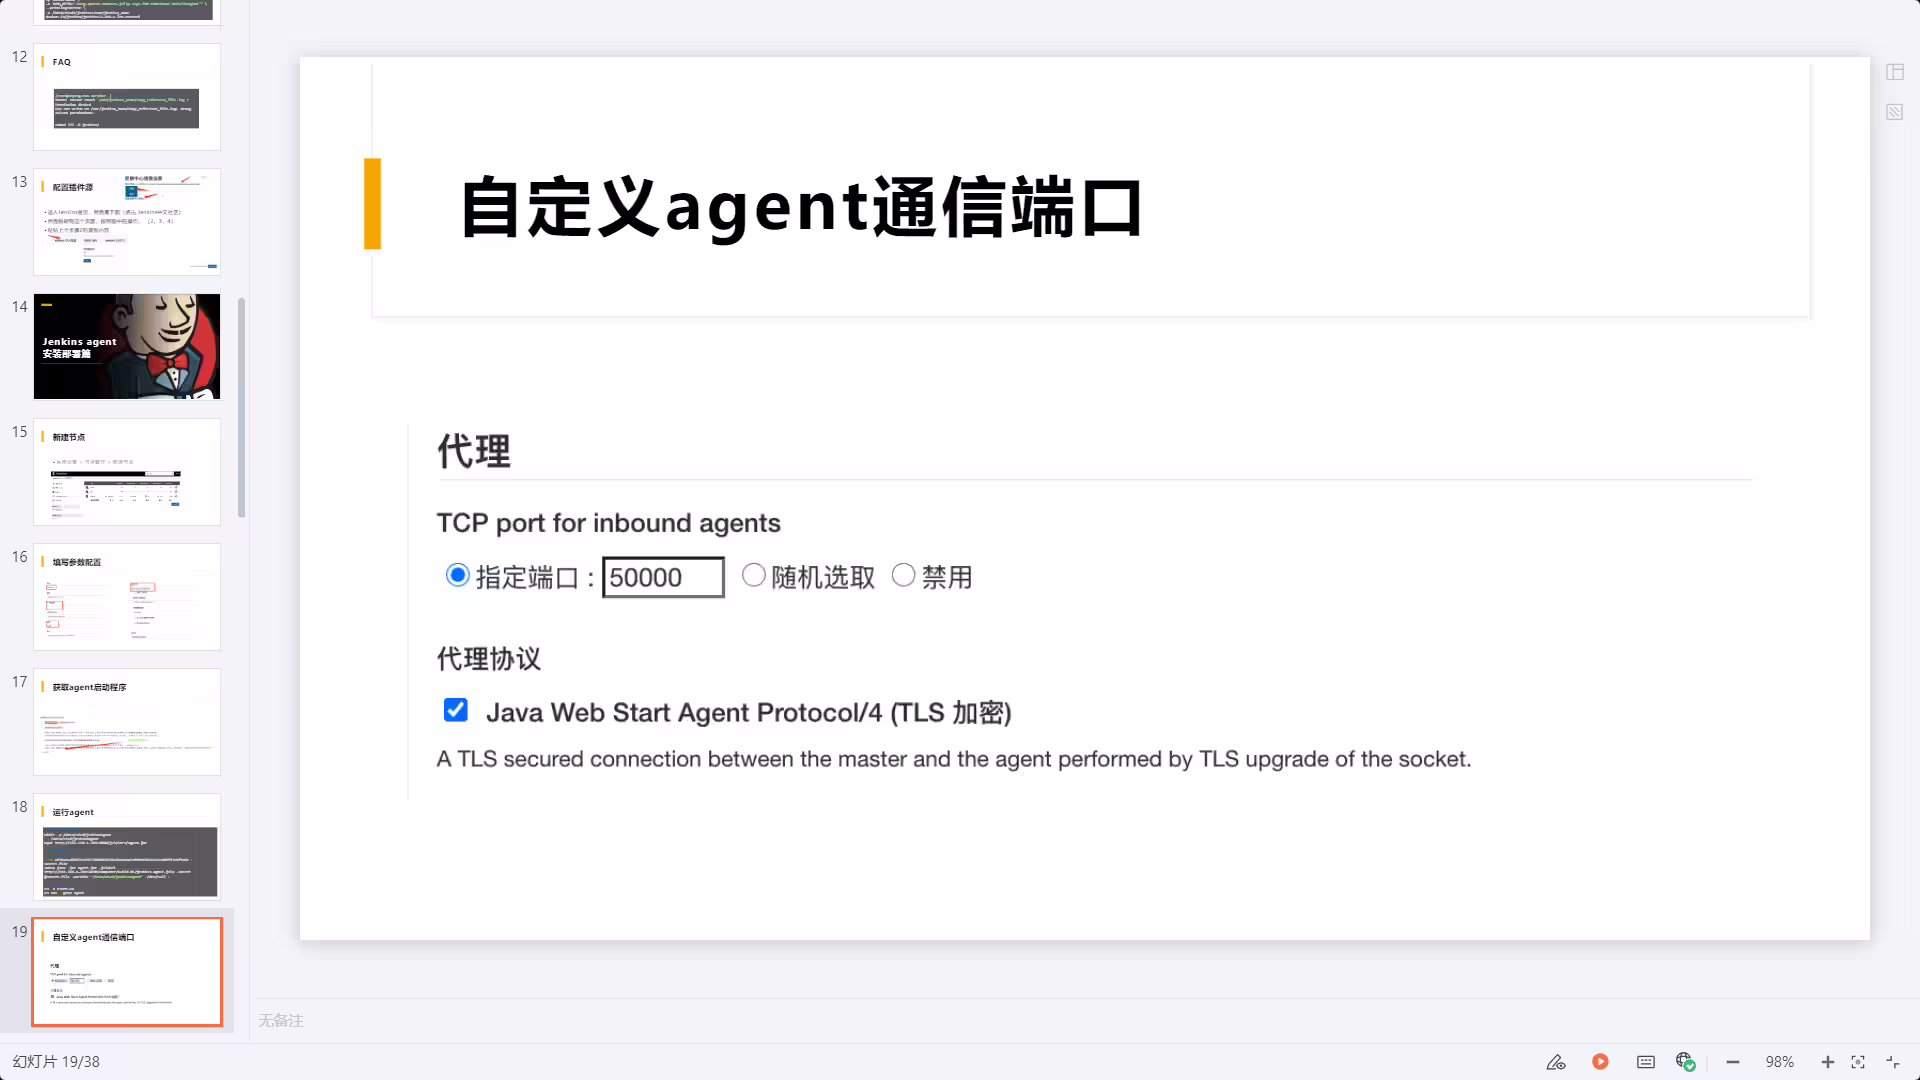Viewport: 1920px width, 1080px height.
Task: Fit slide to window icon
Action: point(1858,1062)
